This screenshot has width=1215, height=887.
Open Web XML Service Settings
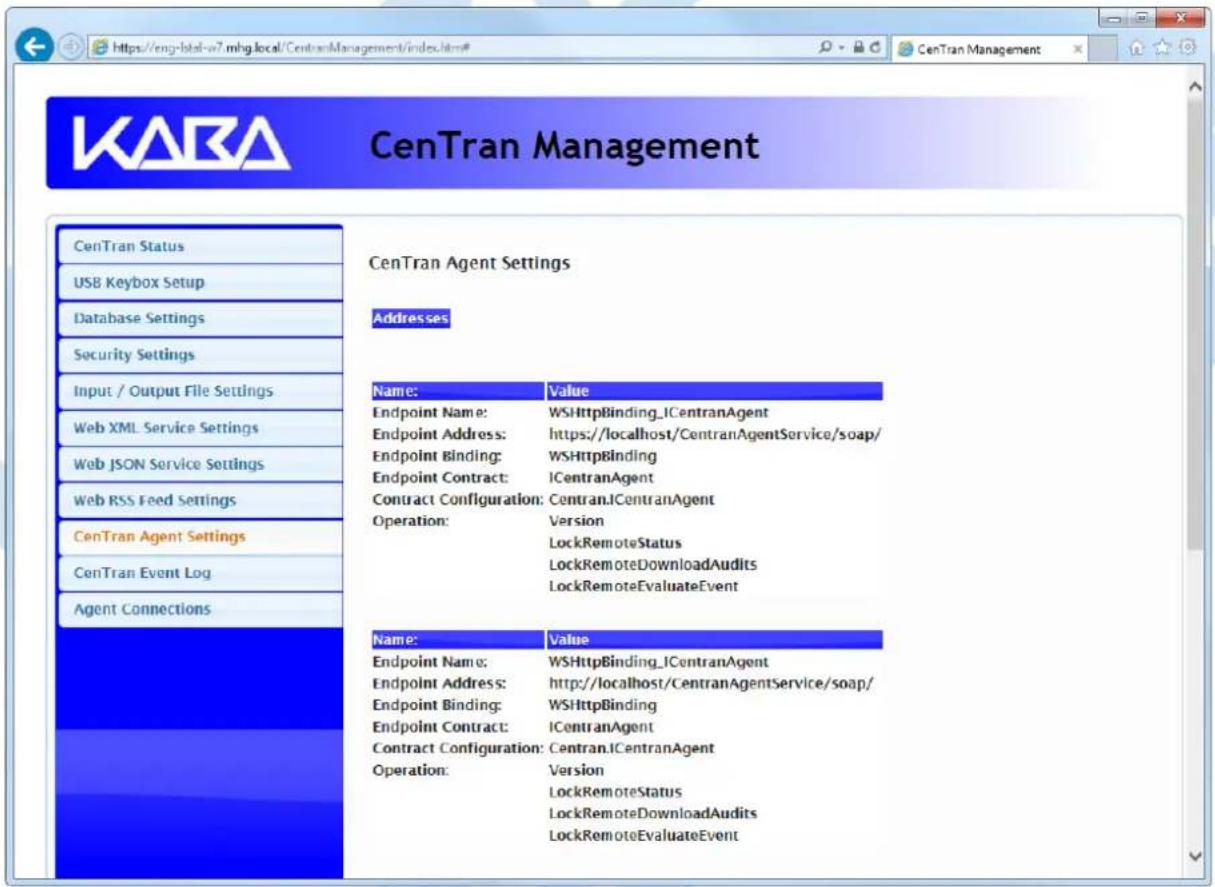[200, 428]
